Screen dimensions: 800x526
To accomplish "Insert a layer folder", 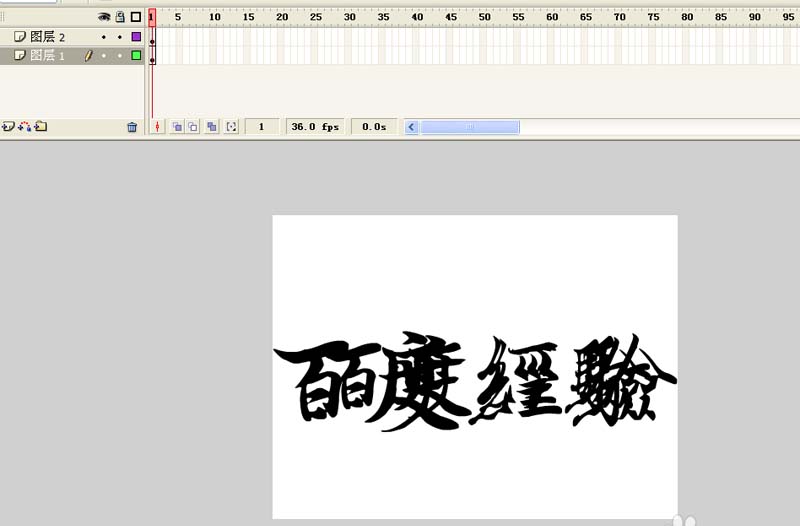I will (x=41, y=126).
